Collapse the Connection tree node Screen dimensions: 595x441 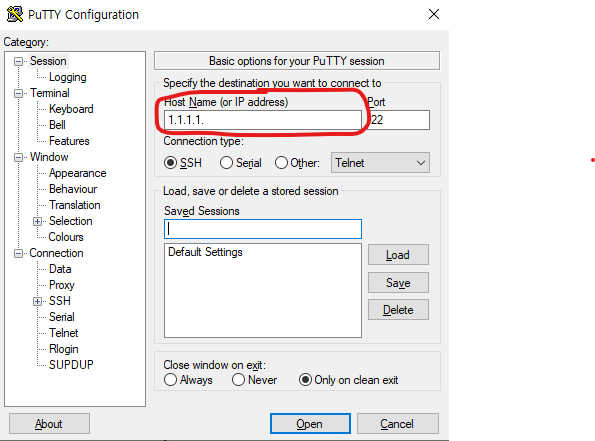[18, 253]
